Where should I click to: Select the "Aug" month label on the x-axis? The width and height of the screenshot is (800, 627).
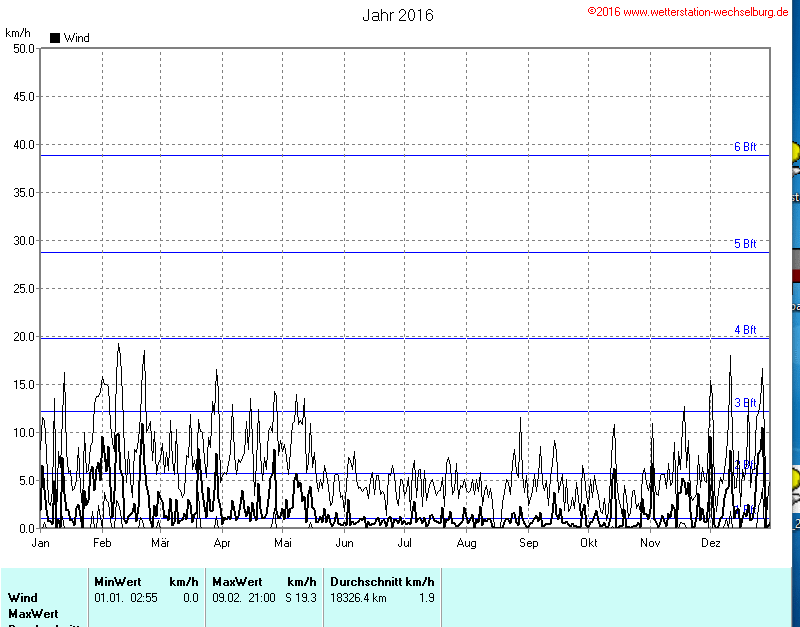tap(466, 543)
